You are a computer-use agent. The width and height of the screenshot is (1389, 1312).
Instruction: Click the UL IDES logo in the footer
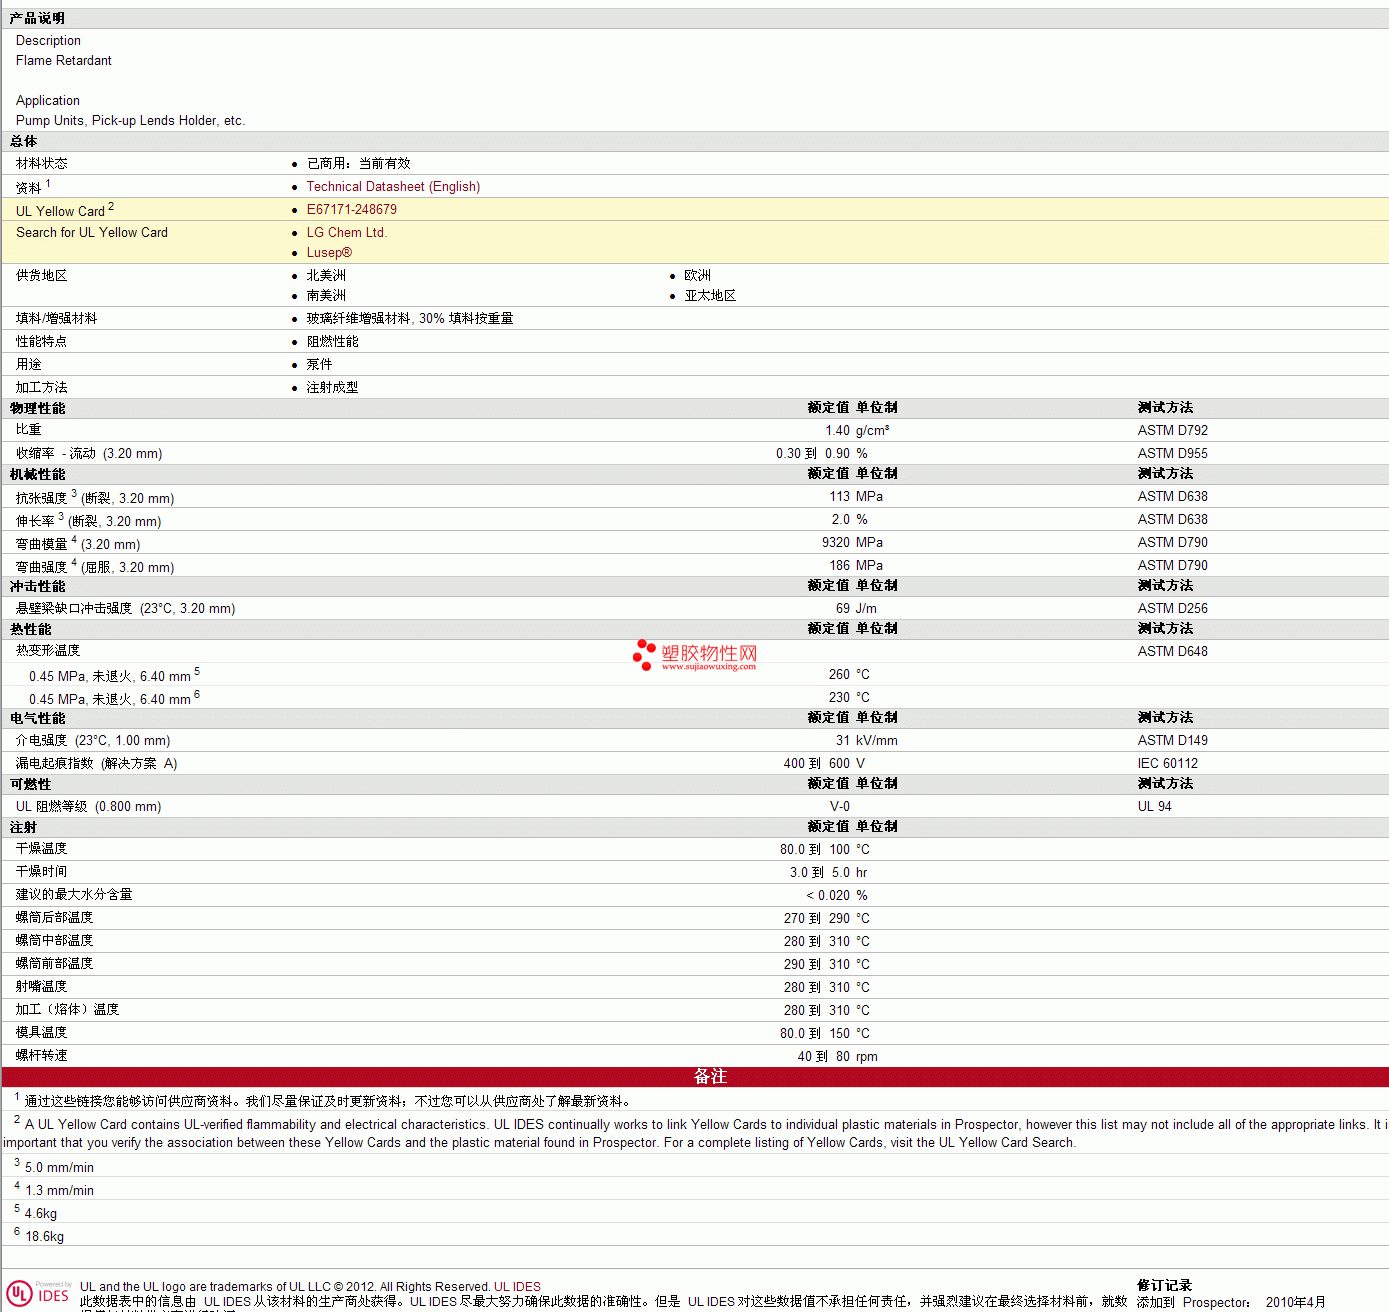pos(38,1294)
